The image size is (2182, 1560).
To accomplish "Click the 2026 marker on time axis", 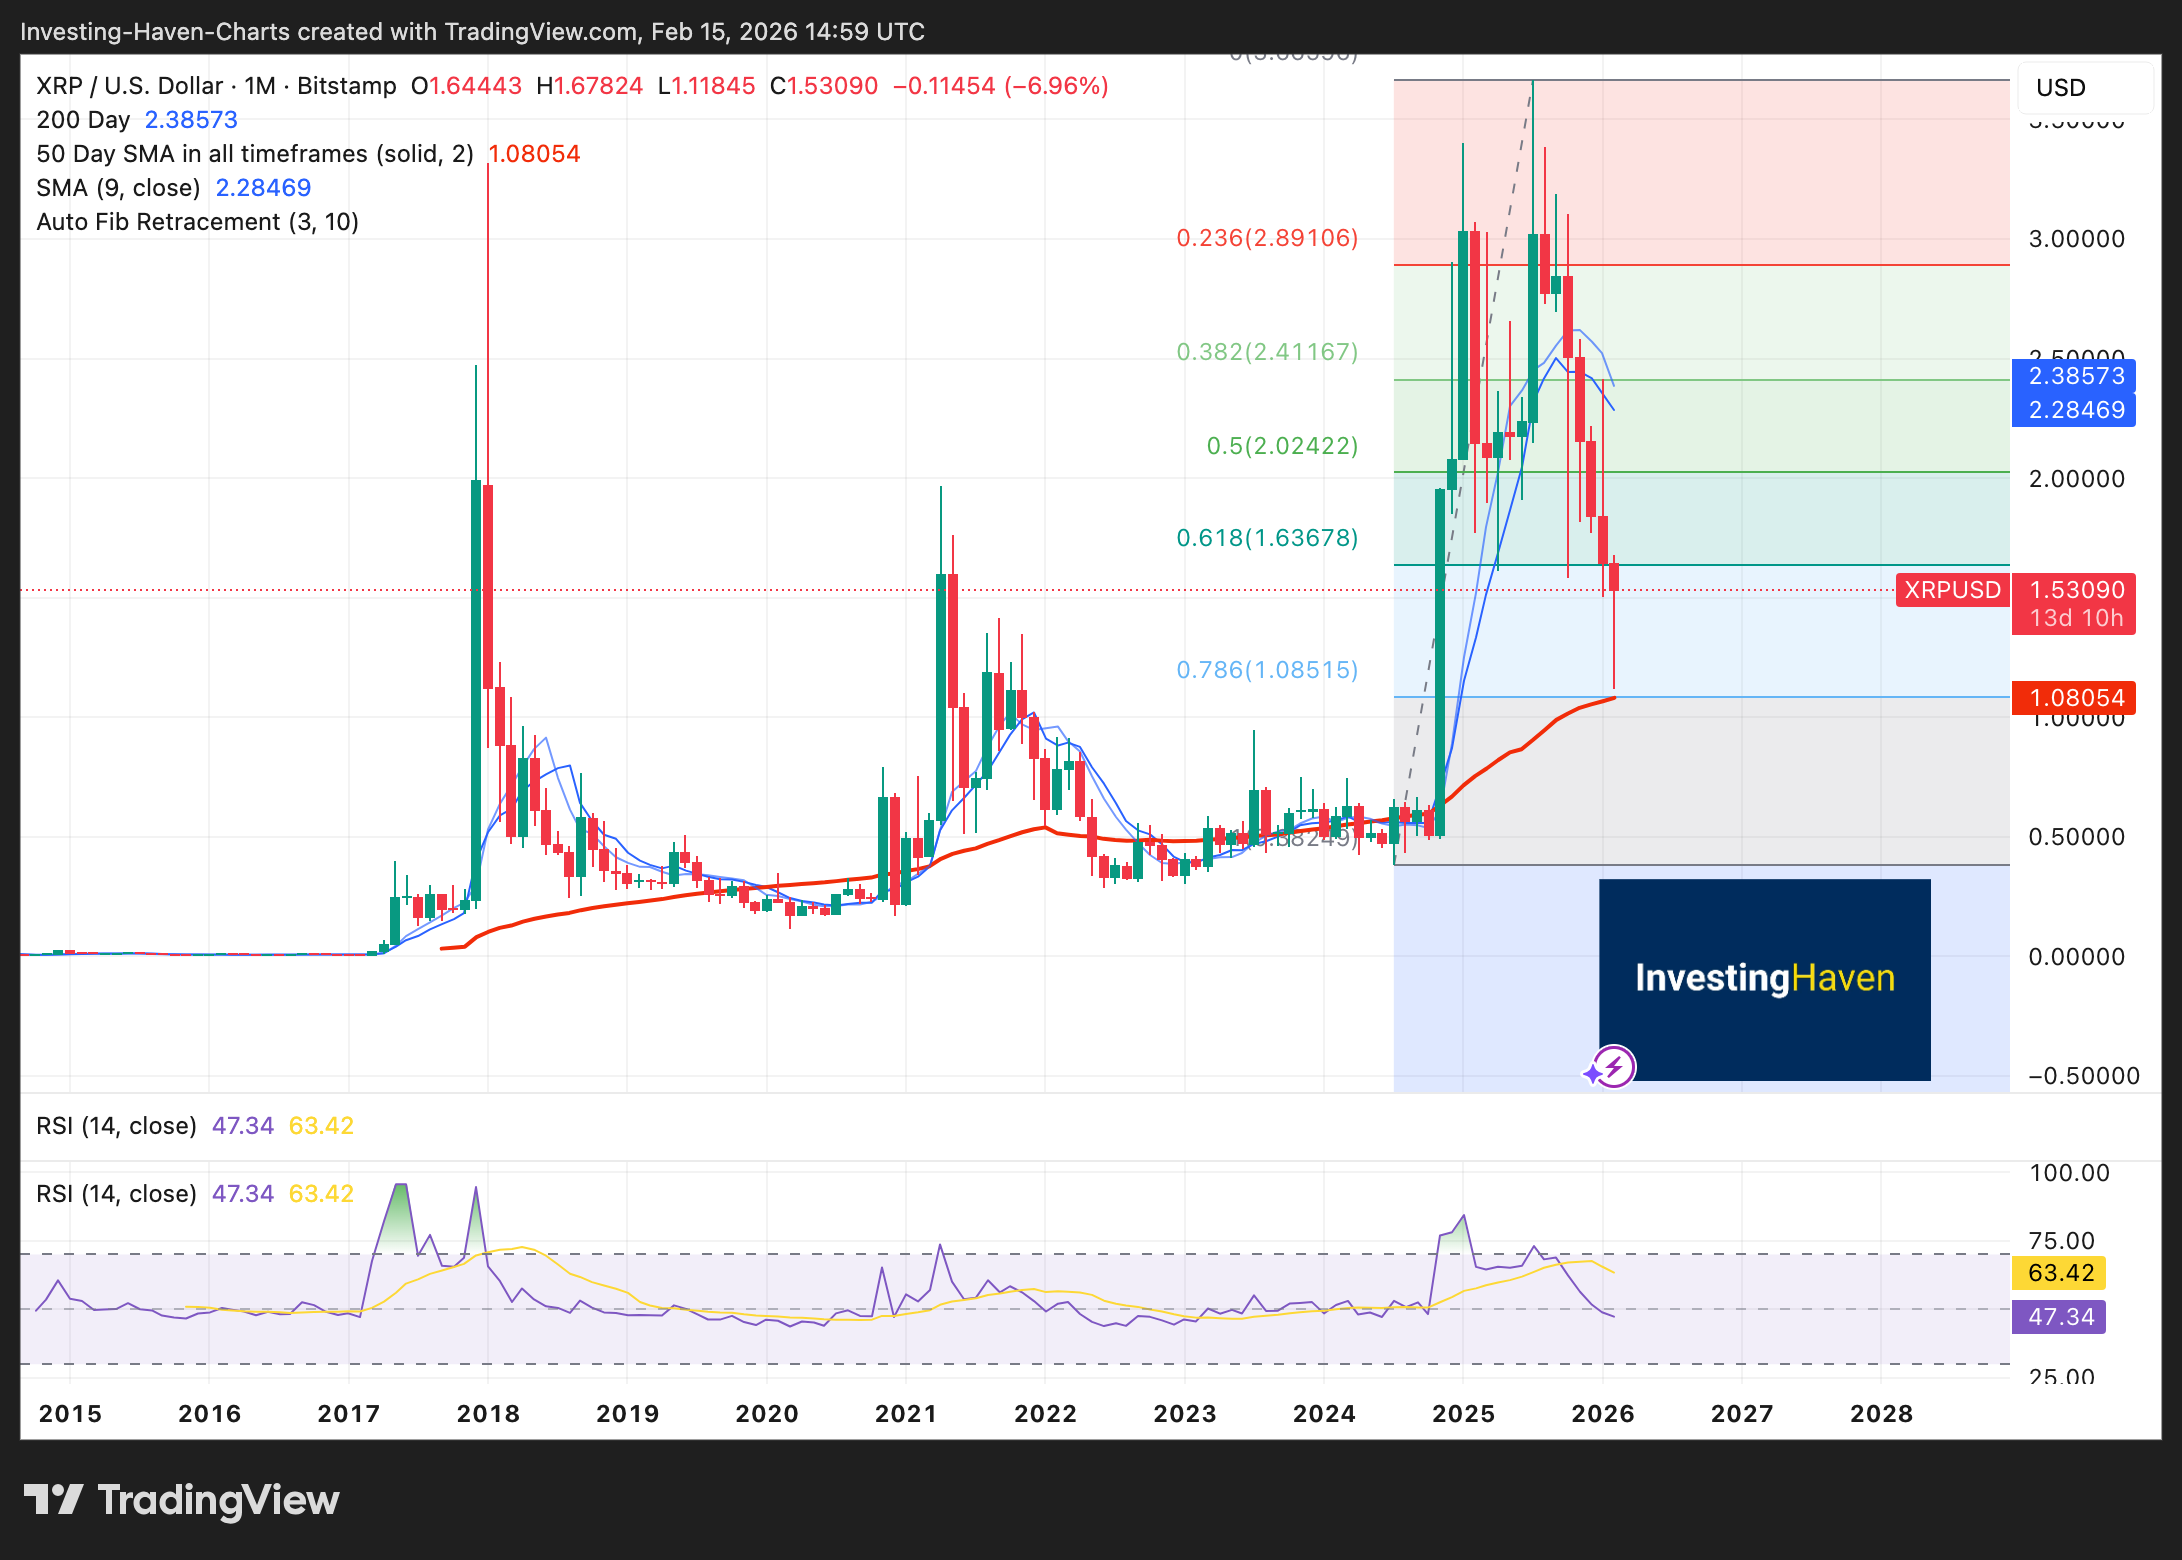I will click(1602, 1414).
